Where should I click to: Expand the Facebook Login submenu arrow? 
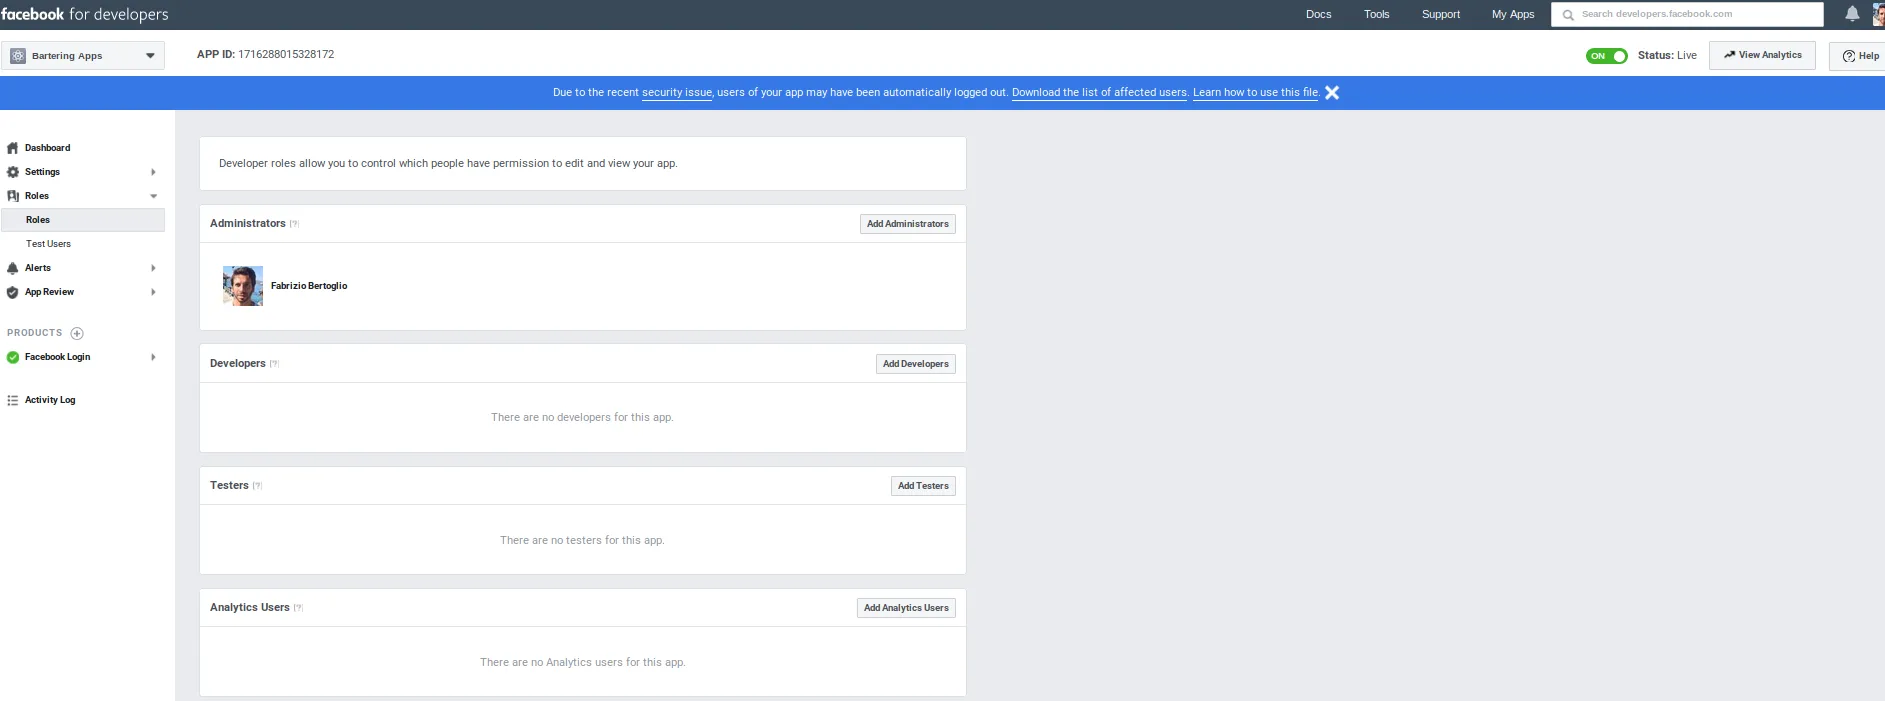pyautogui.click(x=153, y=357)
